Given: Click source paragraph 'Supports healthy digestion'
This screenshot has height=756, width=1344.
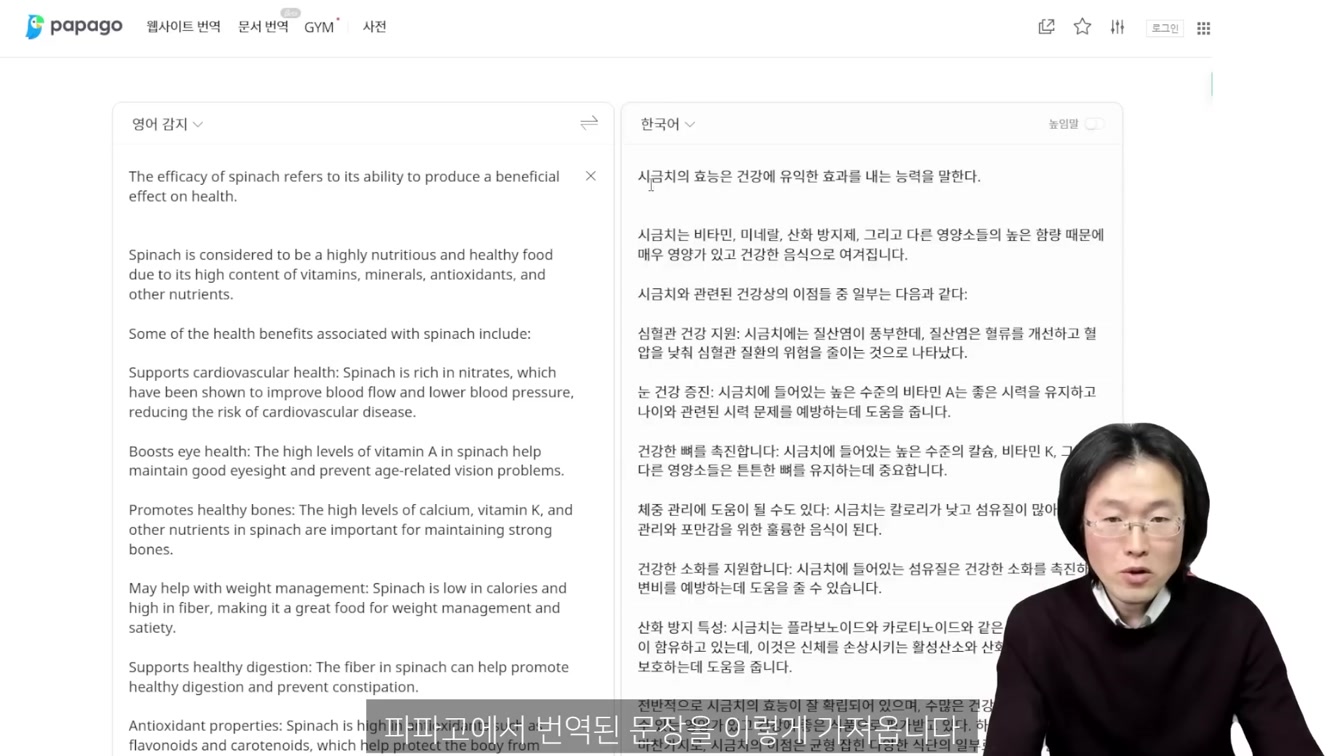Looking at the screenshot, I should [x=348, y=677].
